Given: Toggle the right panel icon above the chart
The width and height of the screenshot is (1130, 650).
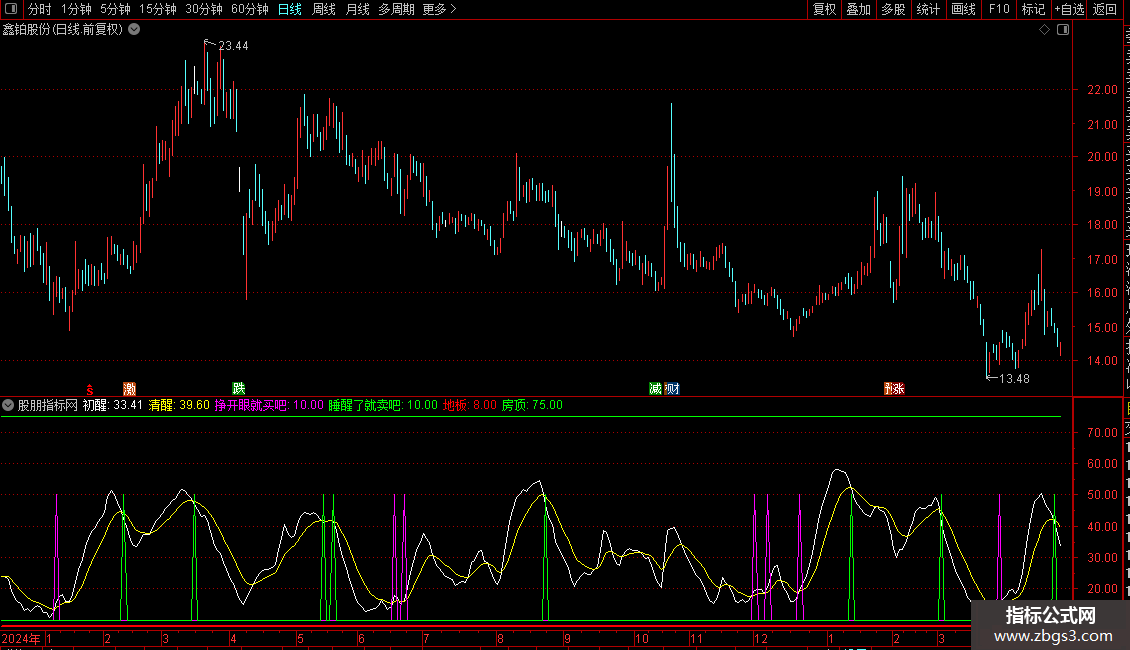Looking at the screenshot, I should (1062, 30).
